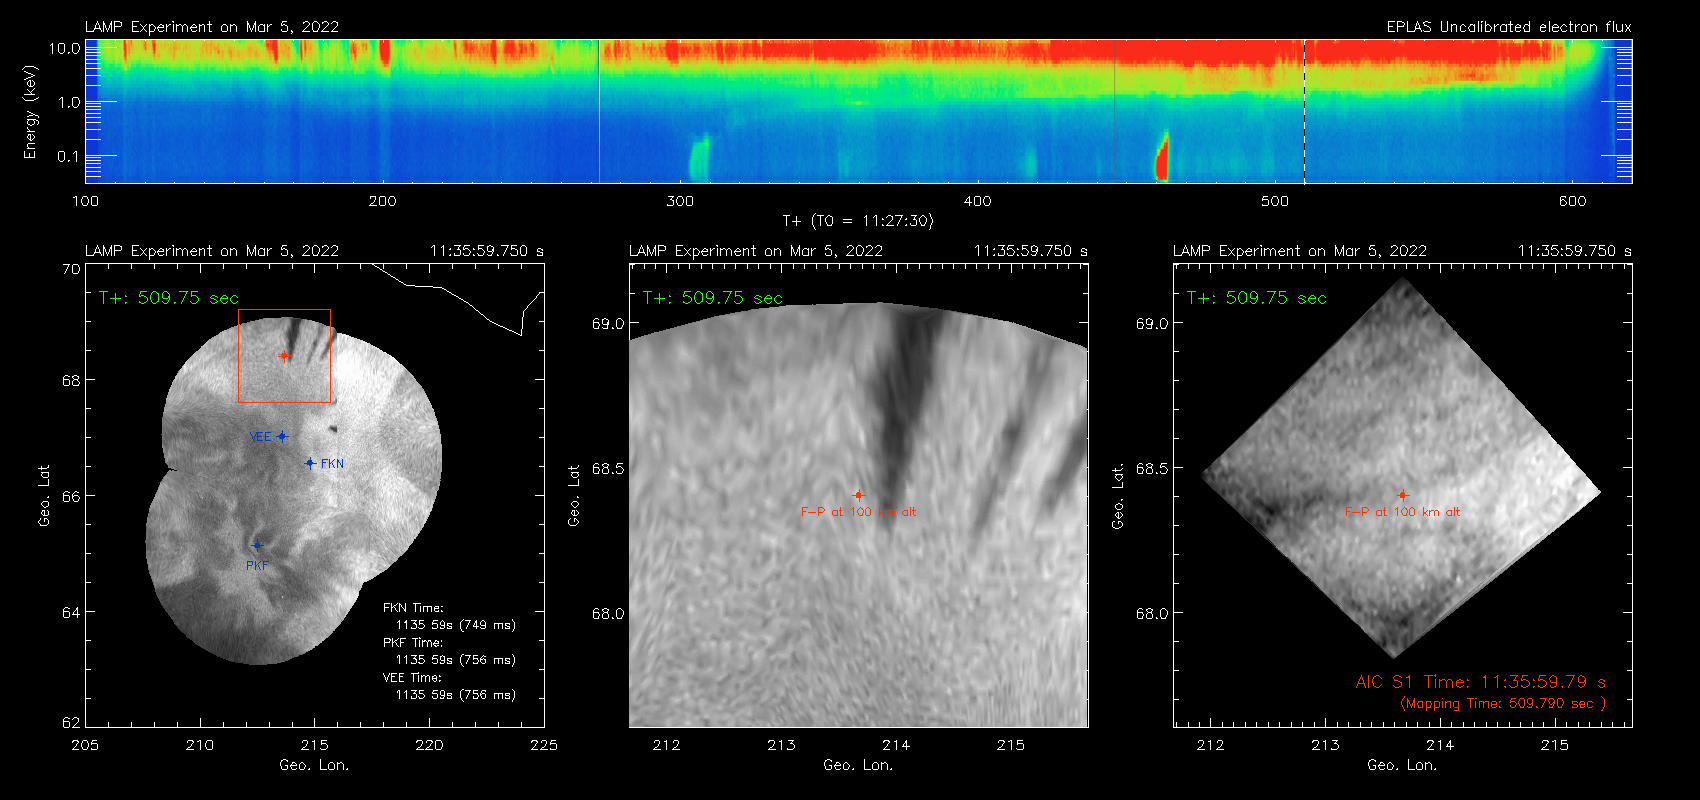Click the red F-P crosshair in the middle panel

point(858,495)
